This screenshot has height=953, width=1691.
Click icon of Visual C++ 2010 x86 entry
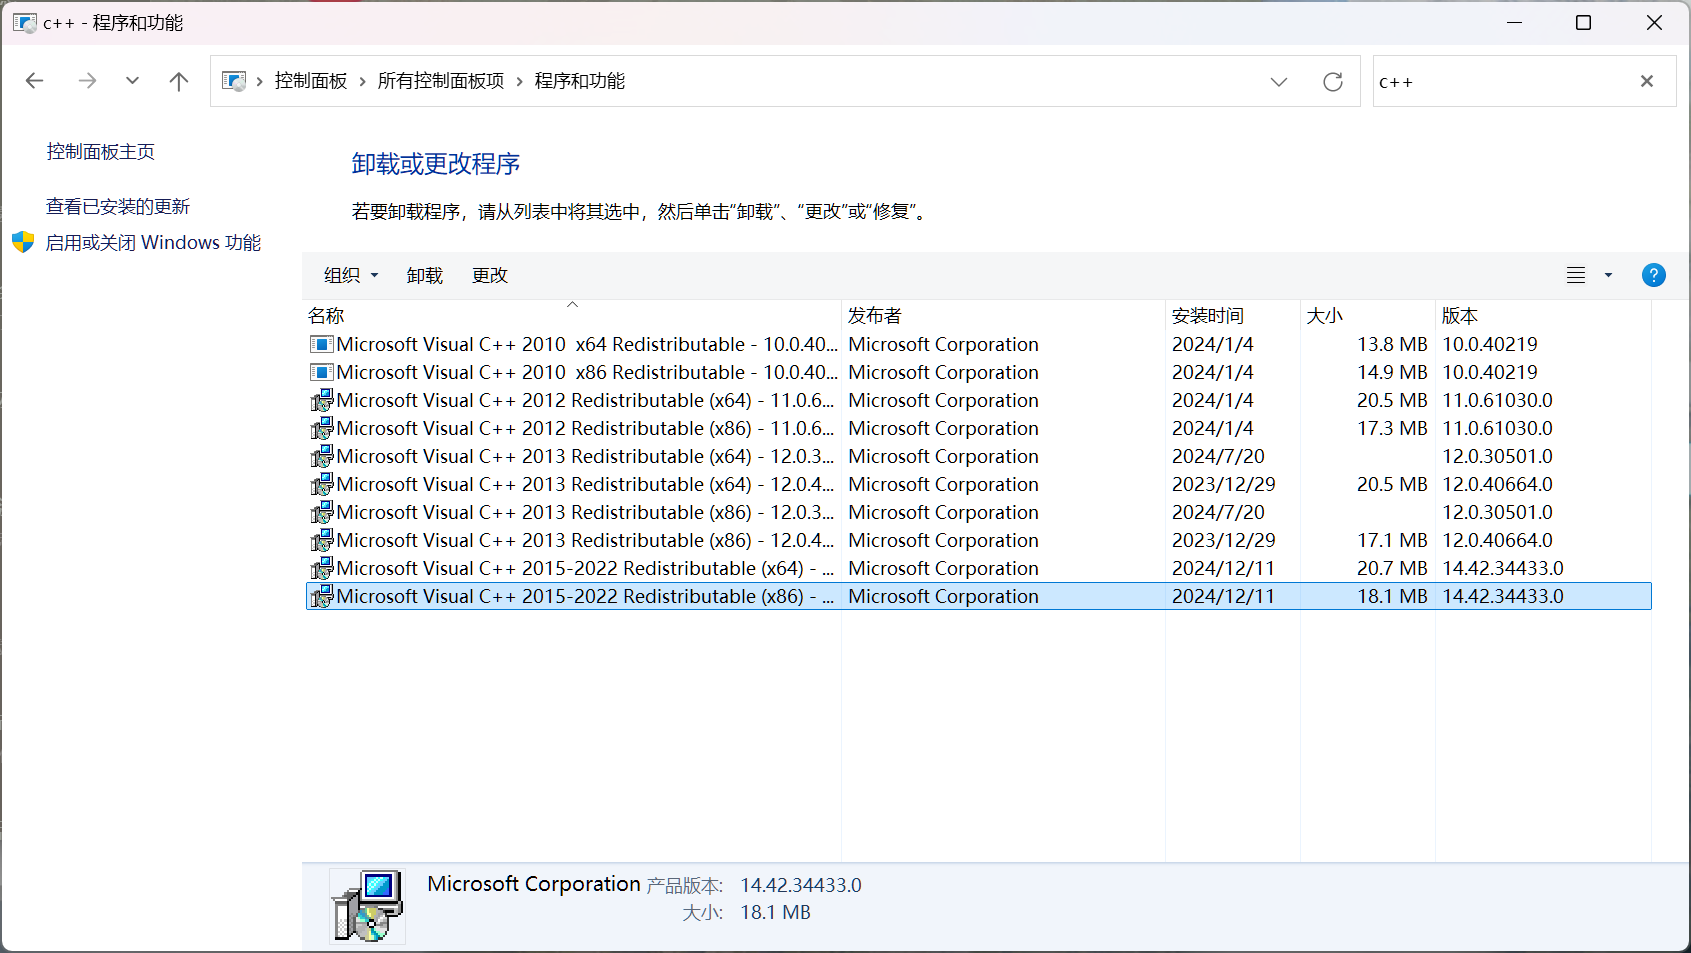point(321,372)
